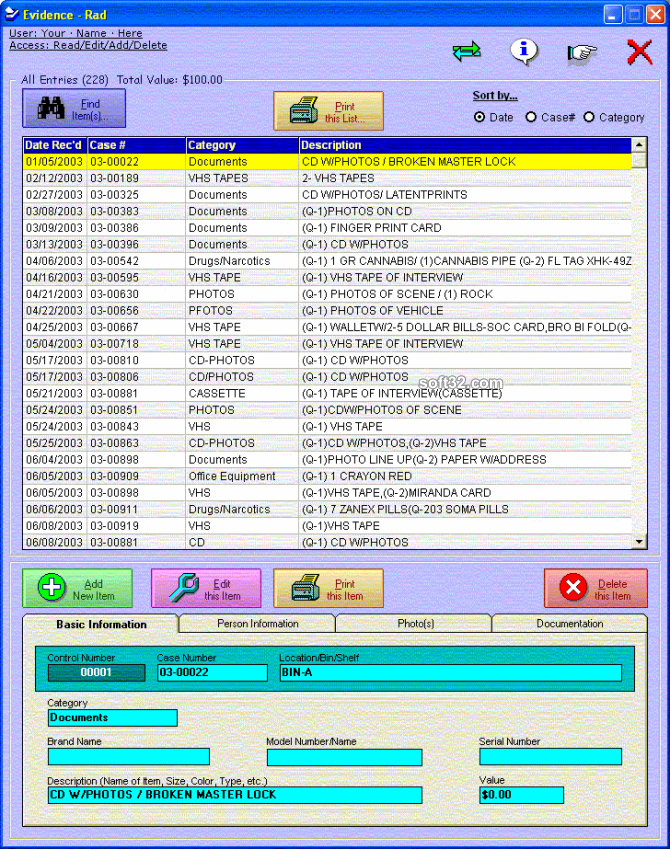Click the Case Number field 03-00022
The width and height of the screenshot is (670, 849).
[212, 672]
